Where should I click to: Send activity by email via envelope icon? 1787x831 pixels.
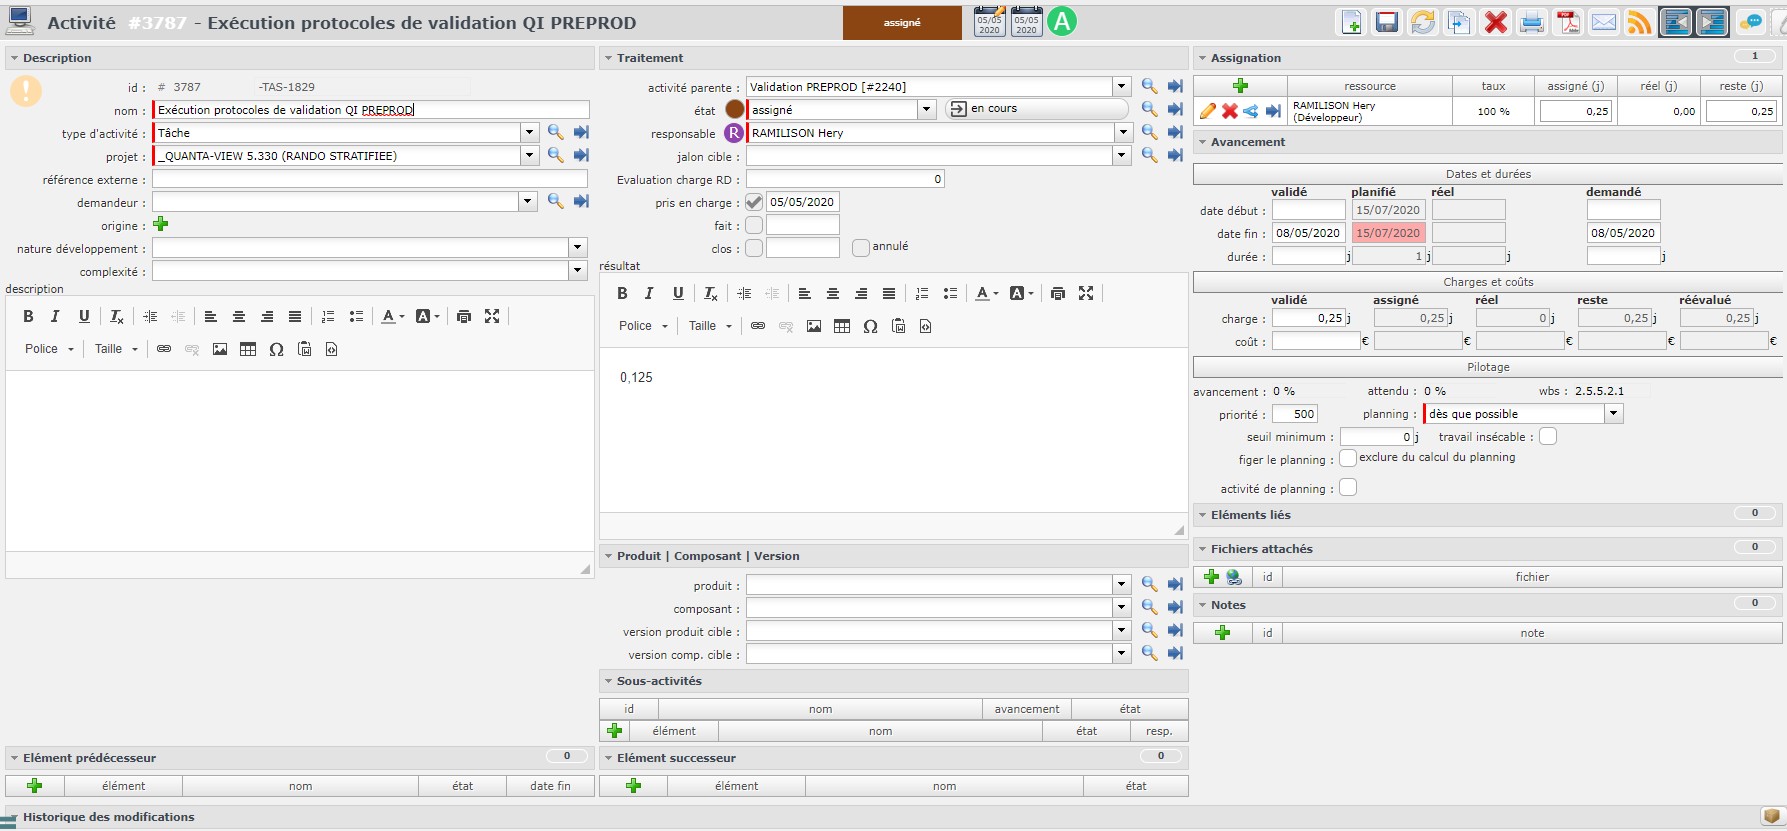tap(1604, 22)
